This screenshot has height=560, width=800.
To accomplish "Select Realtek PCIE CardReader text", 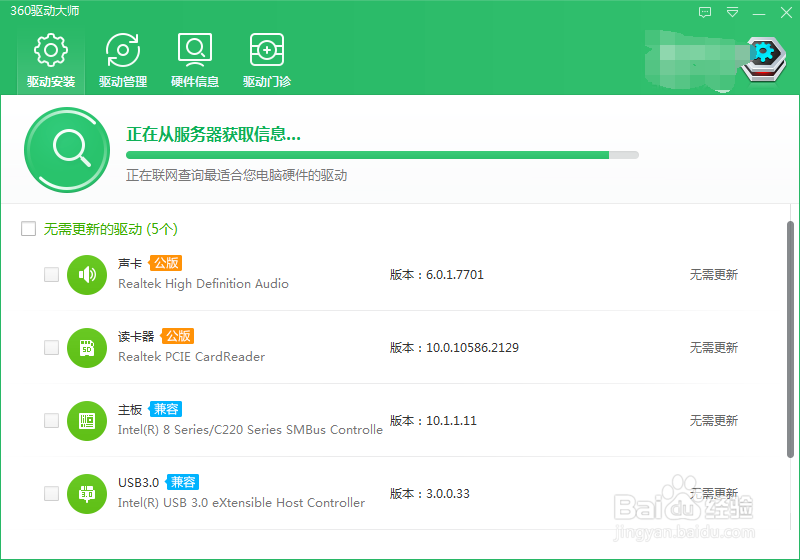I will pyautogui.click(x=192, y=357).
